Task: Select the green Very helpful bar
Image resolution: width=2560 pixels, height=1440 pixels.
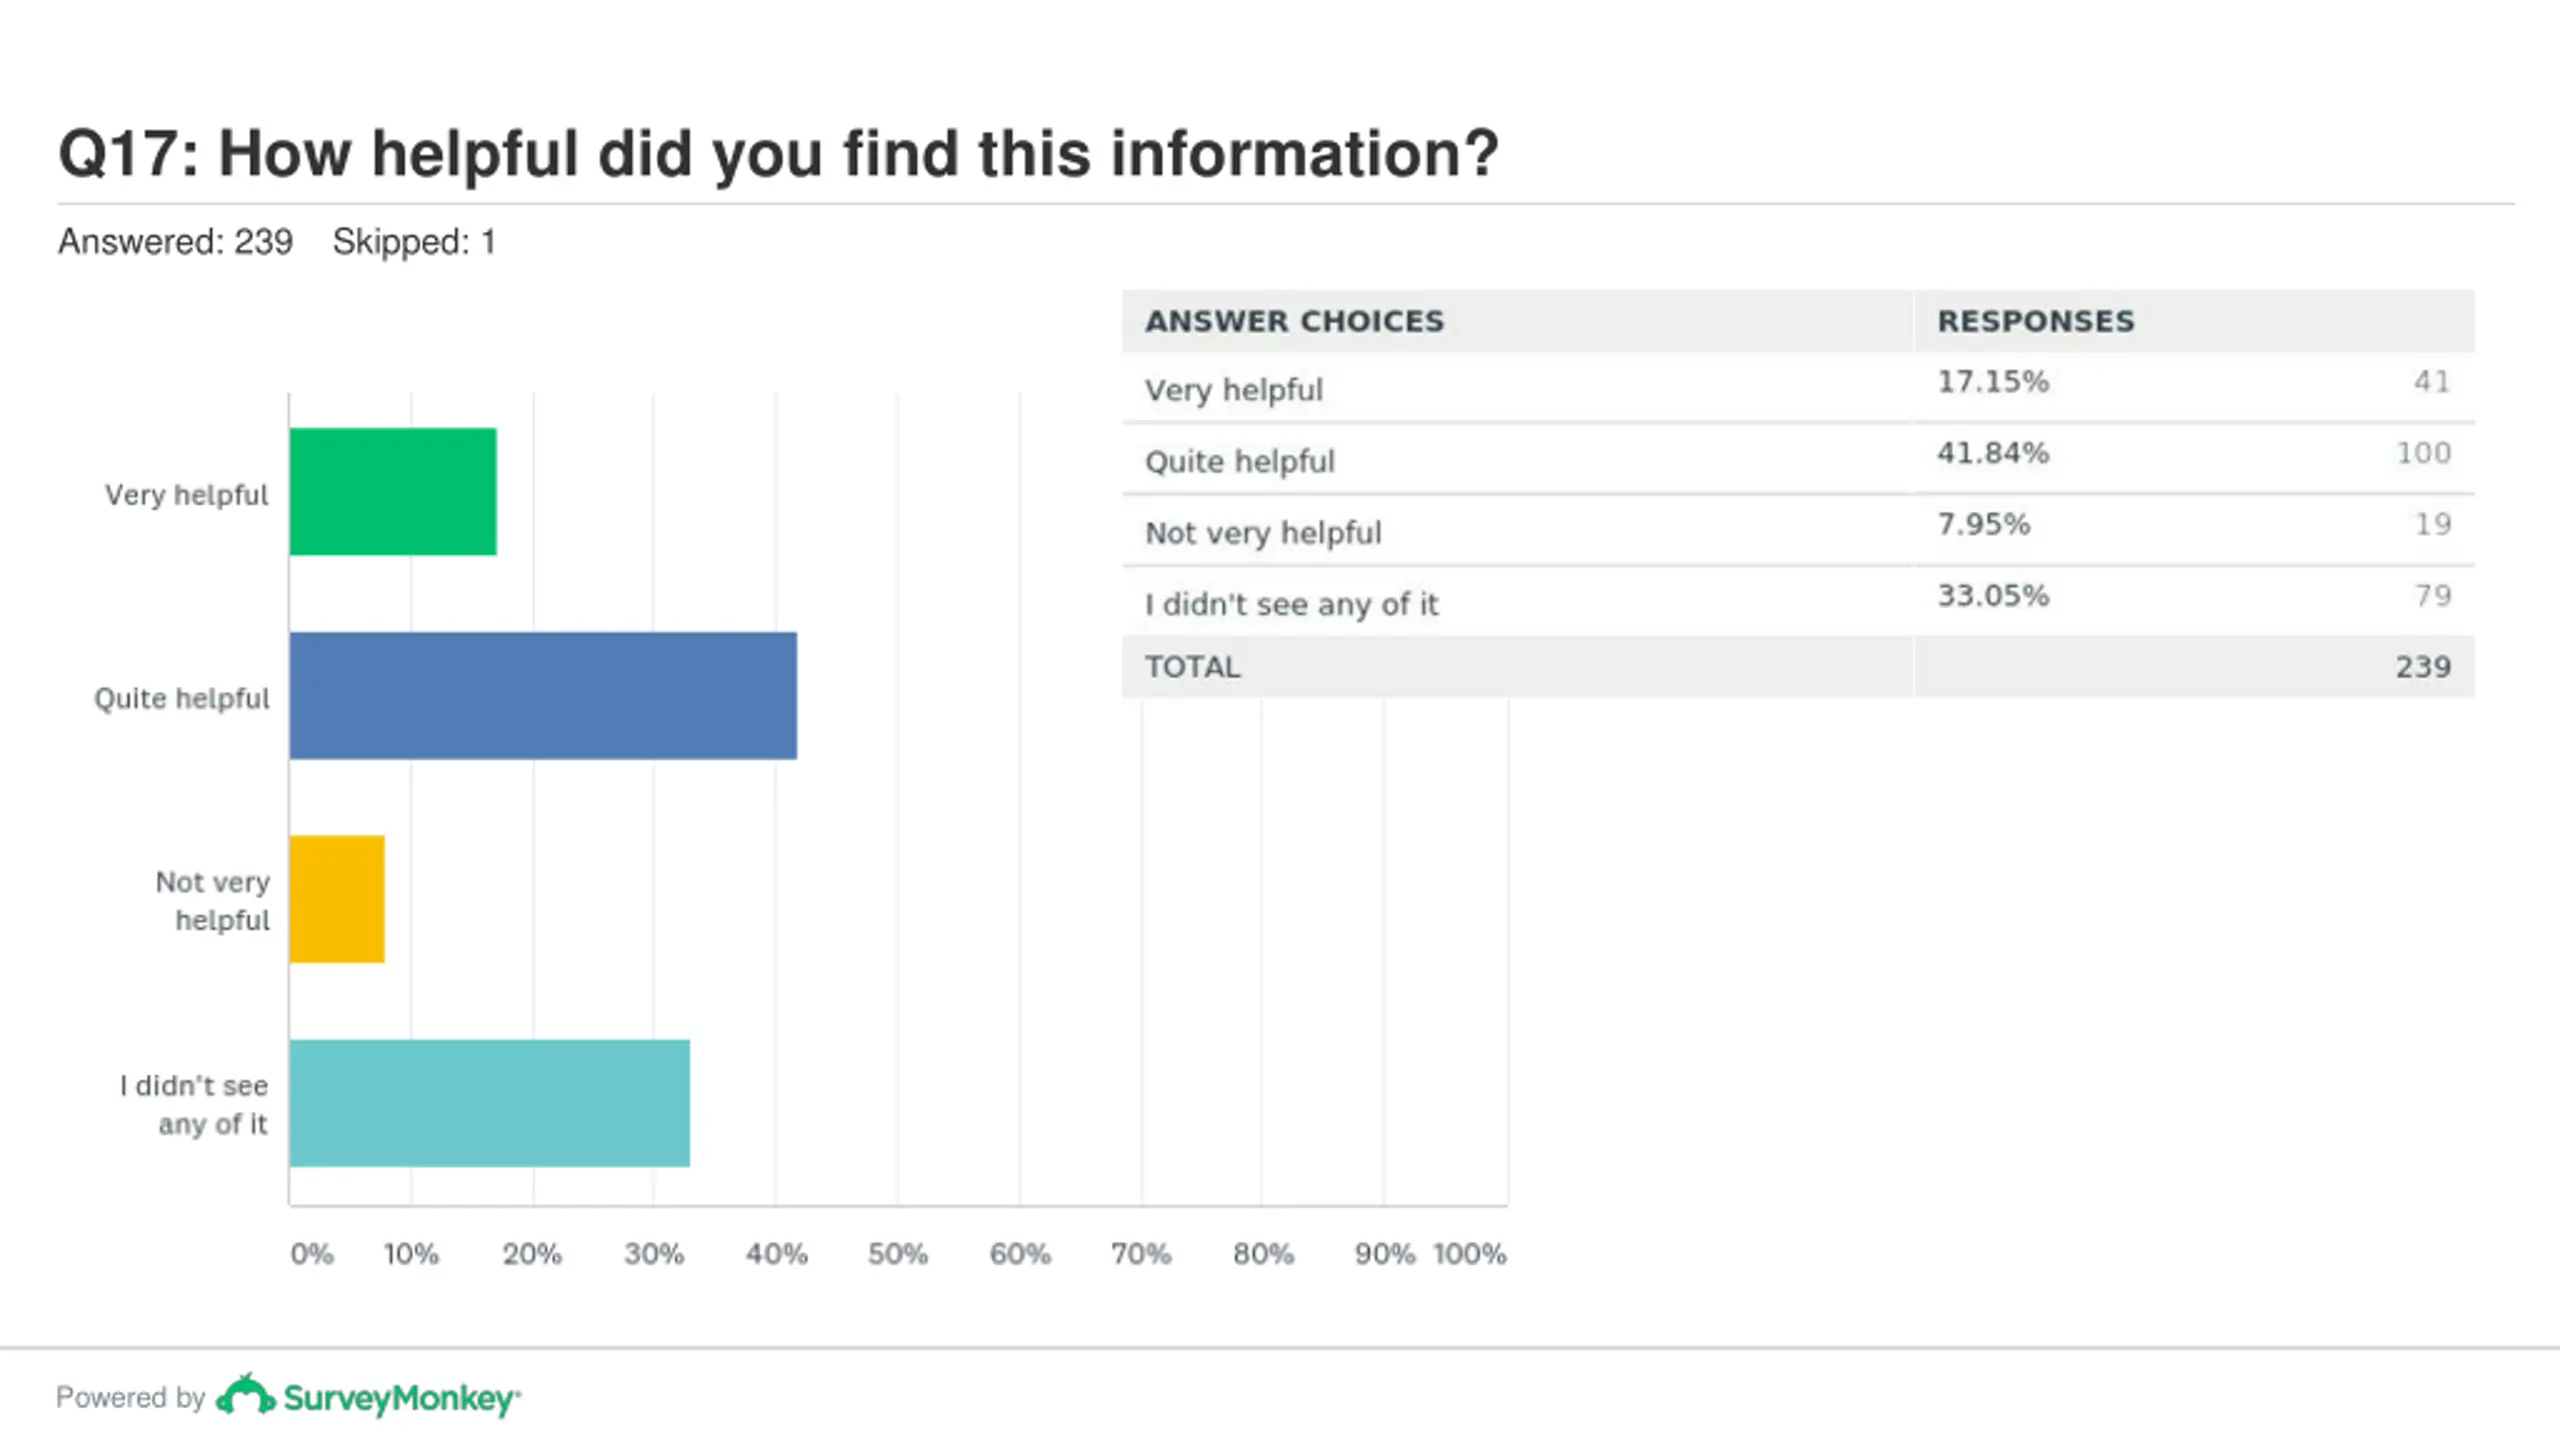Action: [x=393, y=491]
